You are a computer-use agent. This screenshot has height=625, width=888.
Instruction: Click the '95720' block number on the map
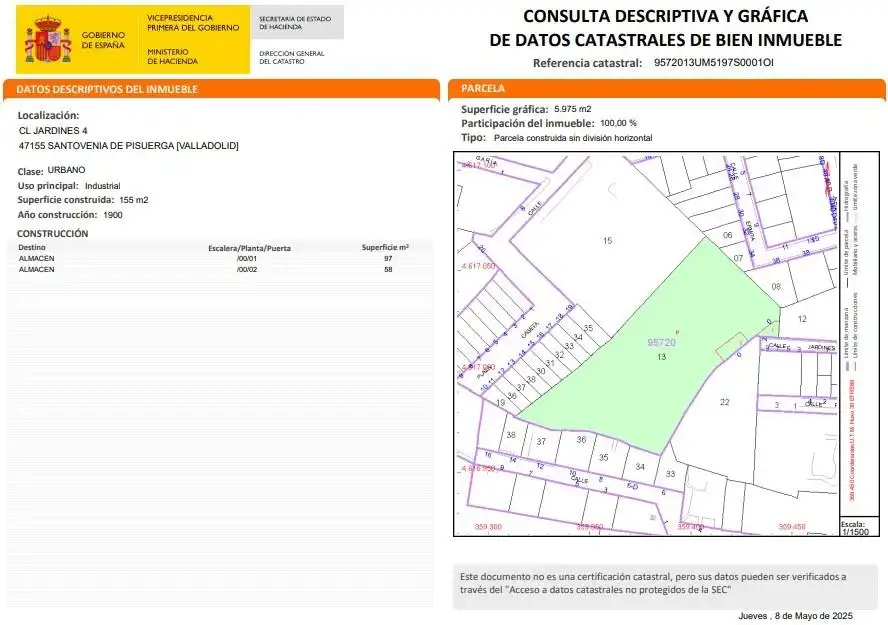tap(661, 343)
